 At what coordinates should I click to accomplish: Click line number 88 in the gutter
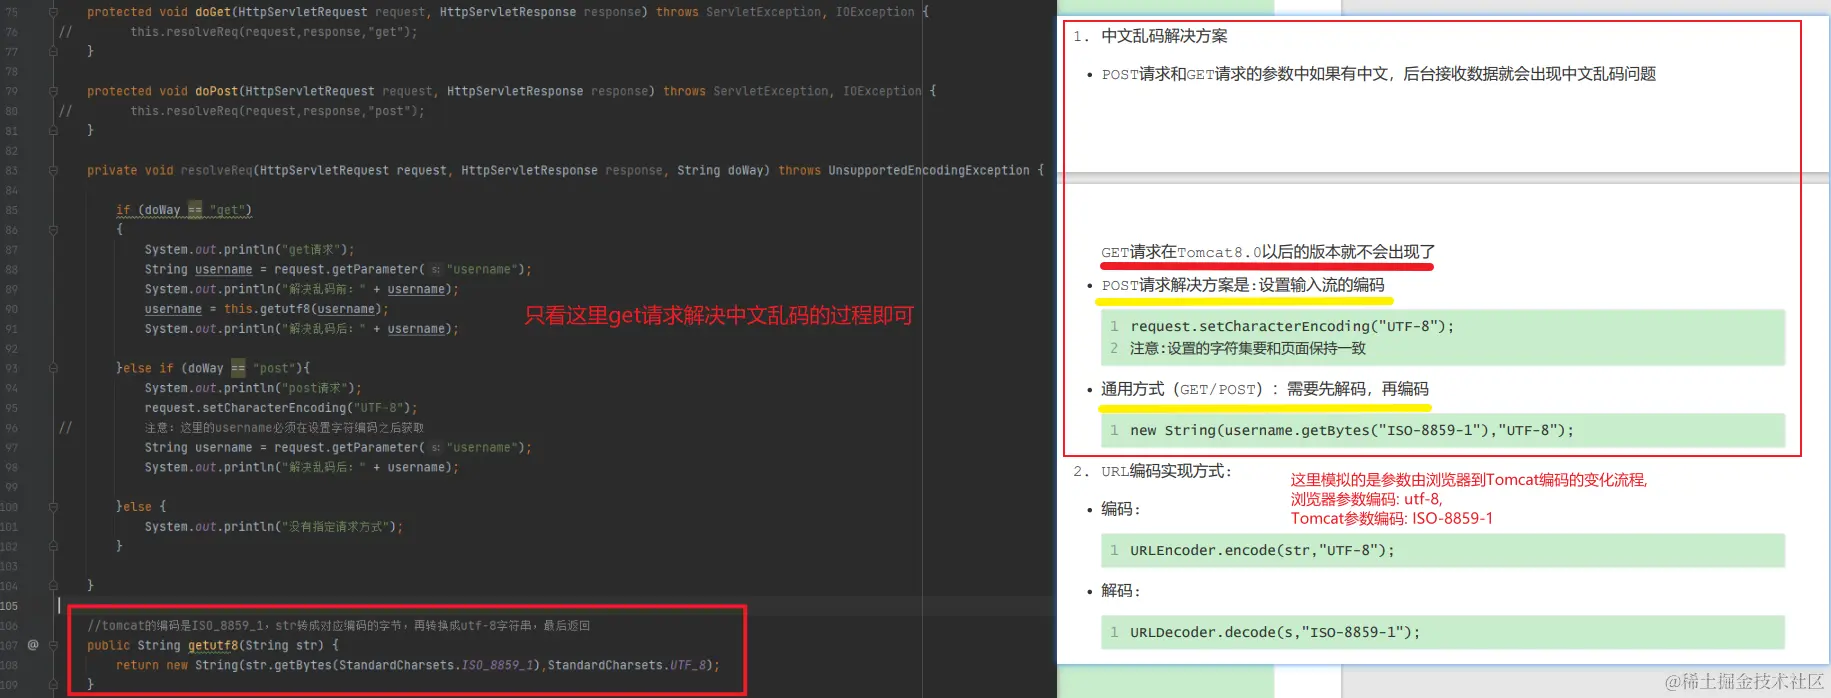click(x=11, y=269)
